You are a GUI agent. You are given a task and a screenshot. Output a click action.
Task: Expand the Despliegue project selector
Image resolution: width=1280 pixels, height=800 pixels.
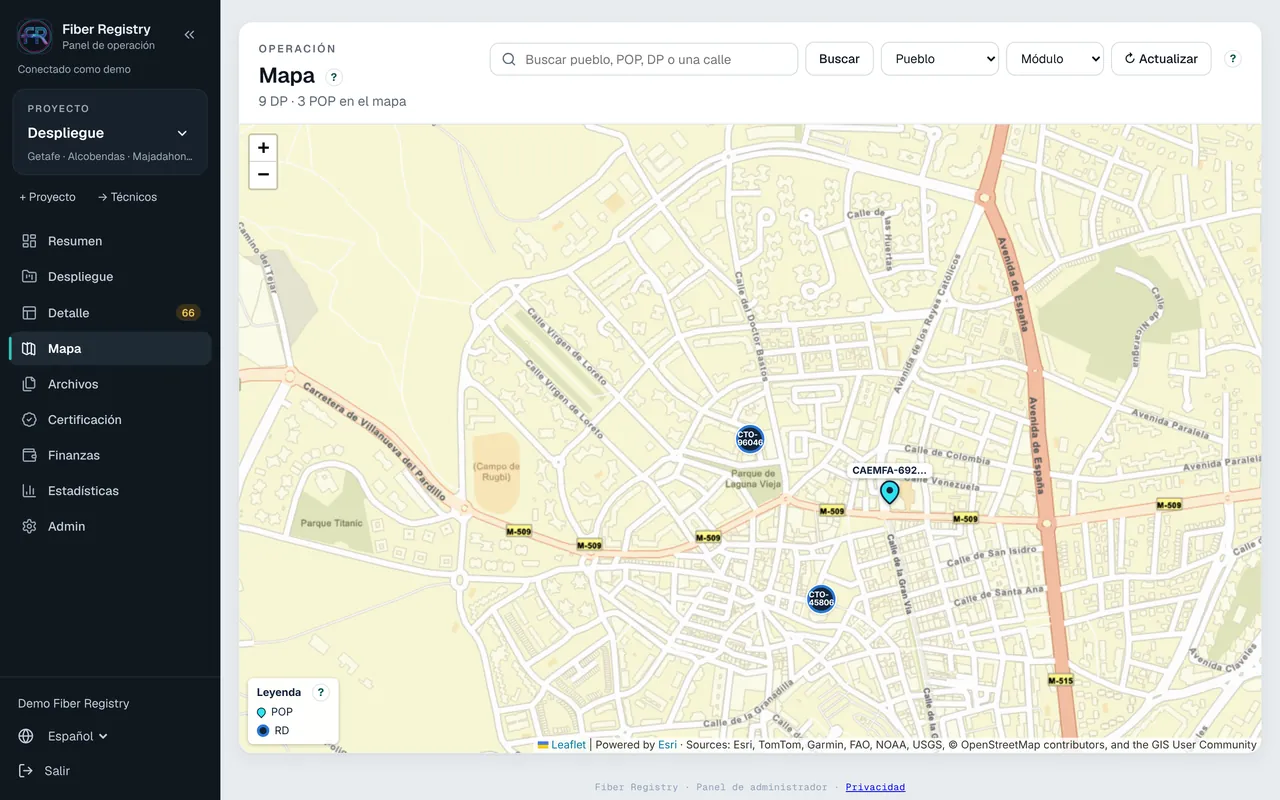[x=110, y=133]
